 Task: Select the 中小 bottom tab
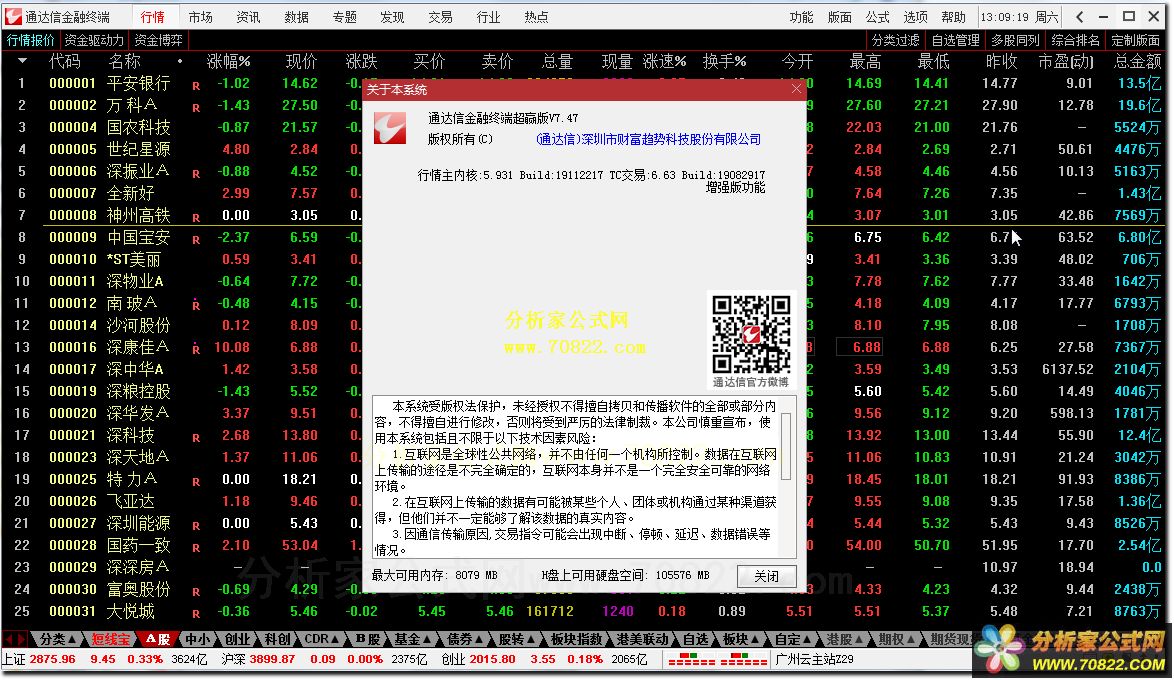tap(198, 639)
